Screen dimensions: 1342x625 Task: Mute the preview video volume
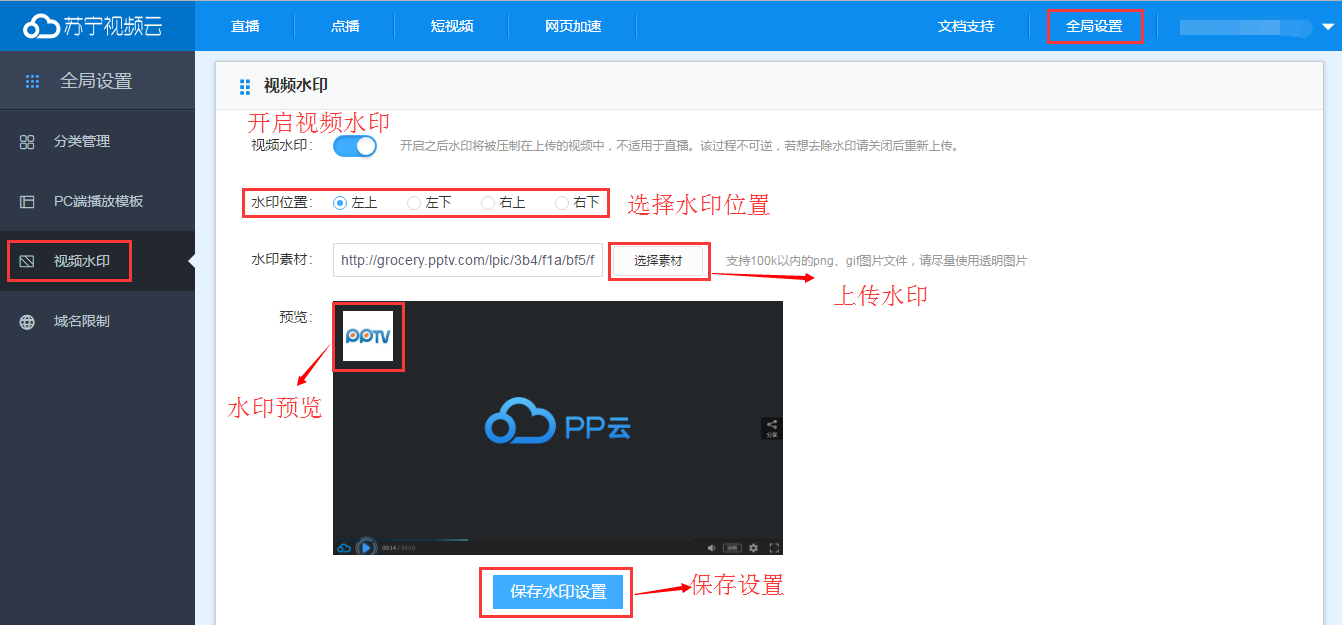(x=712, y=548)
